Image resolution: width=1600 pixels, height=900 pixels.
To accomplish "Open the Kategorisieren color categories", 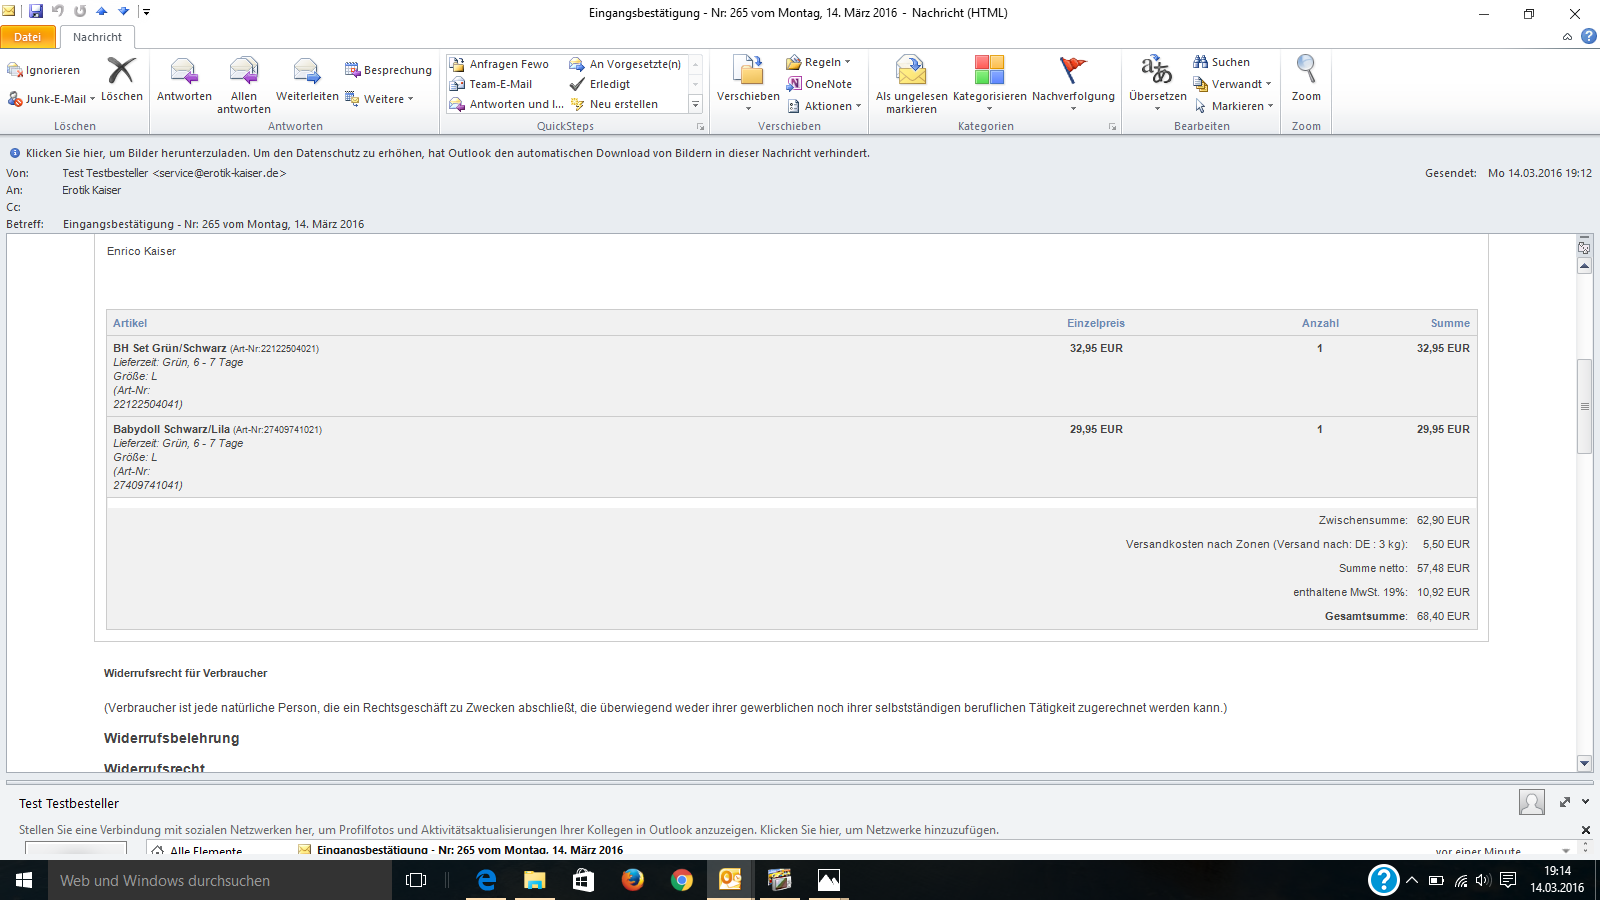I will click(989, 72).
